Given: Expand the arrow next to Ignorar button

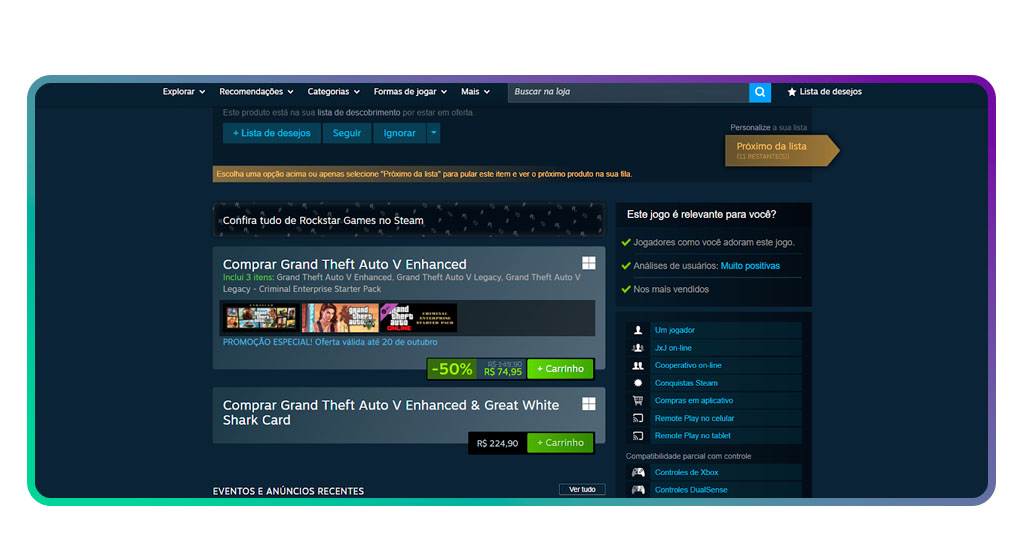Looking at the screenshot, I should (x=433, y=133).
